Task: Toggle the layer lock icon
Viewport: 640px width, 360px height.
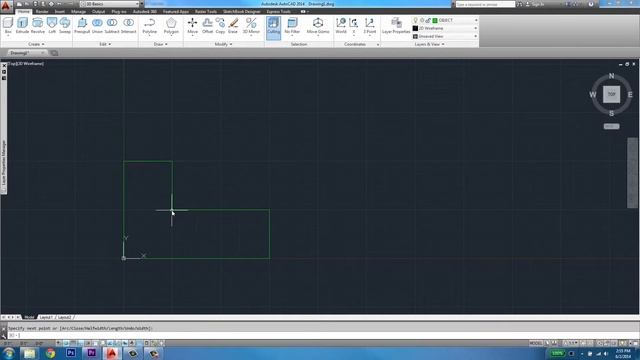Action: tap(428, 20)
